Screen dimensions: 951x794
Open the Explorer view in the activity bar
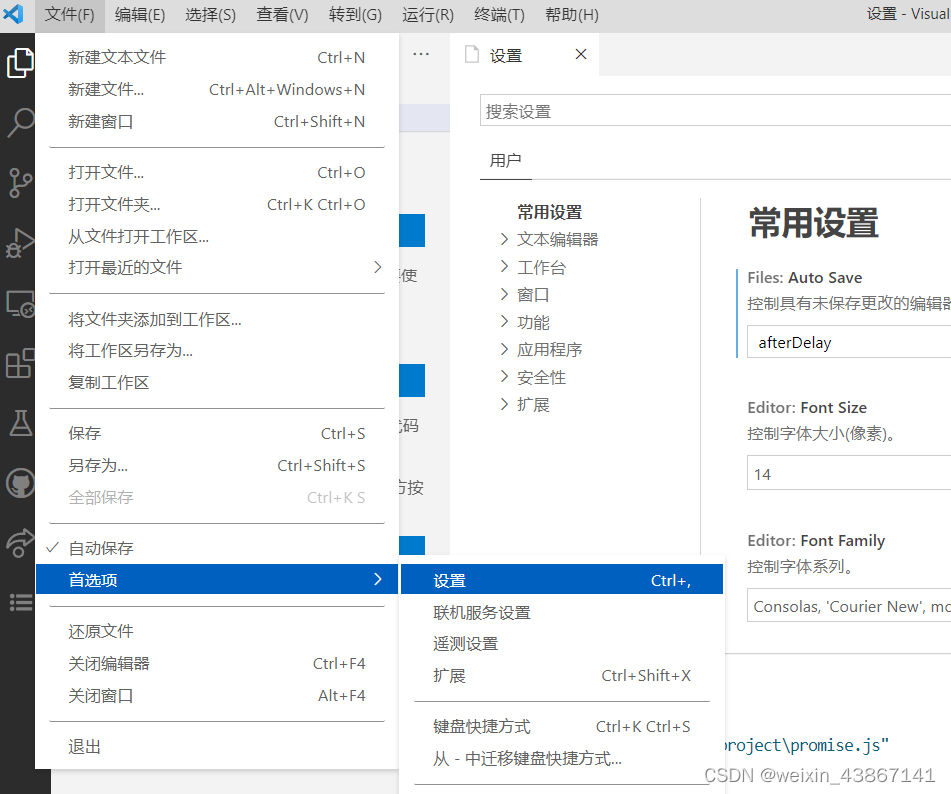21,62
